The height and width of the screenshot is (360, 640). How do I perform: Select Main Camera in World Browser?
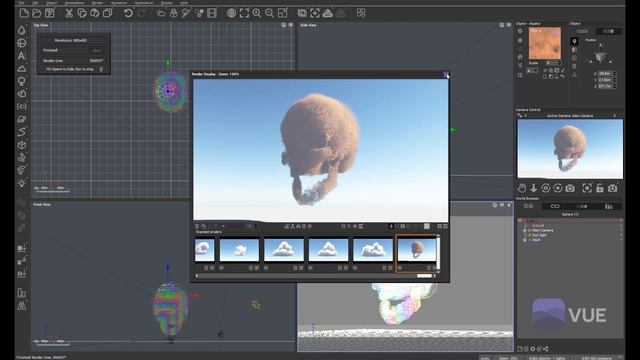543,230
